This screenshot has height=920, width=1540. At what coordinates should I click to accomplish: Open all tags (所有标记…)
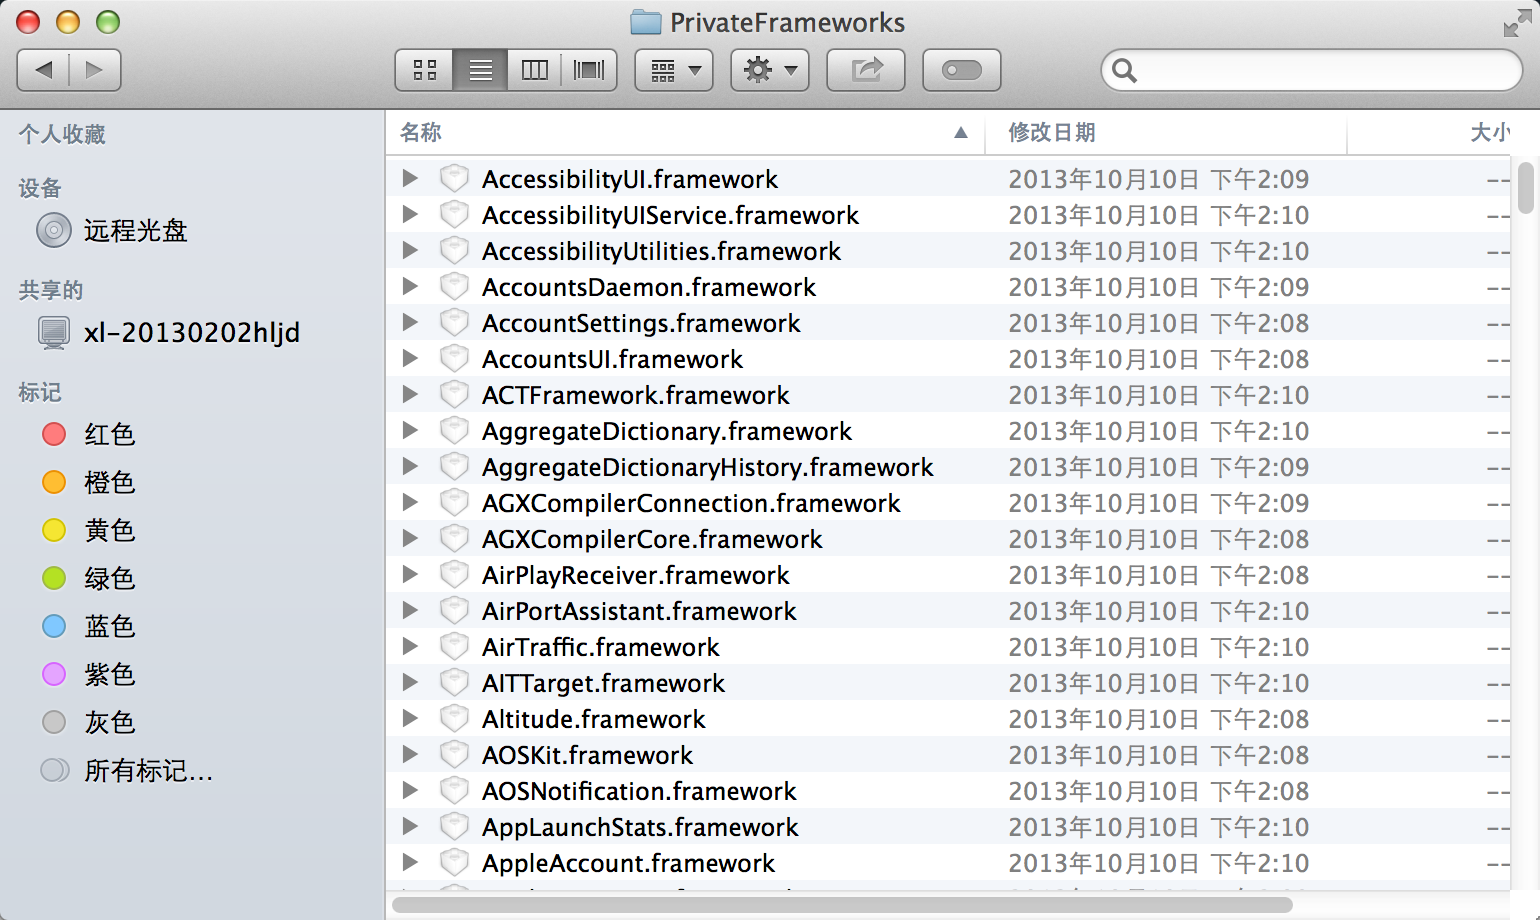(126, 770)
